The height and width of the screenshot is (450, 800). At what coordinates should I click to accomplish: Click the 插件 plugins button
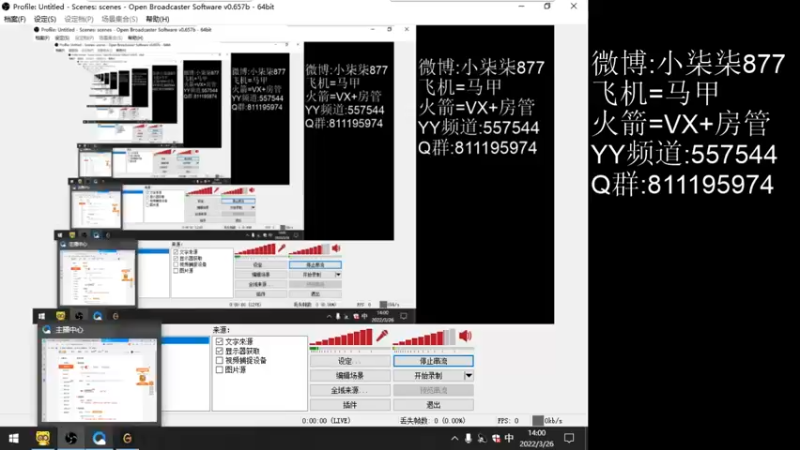click(x=350, y=405)
